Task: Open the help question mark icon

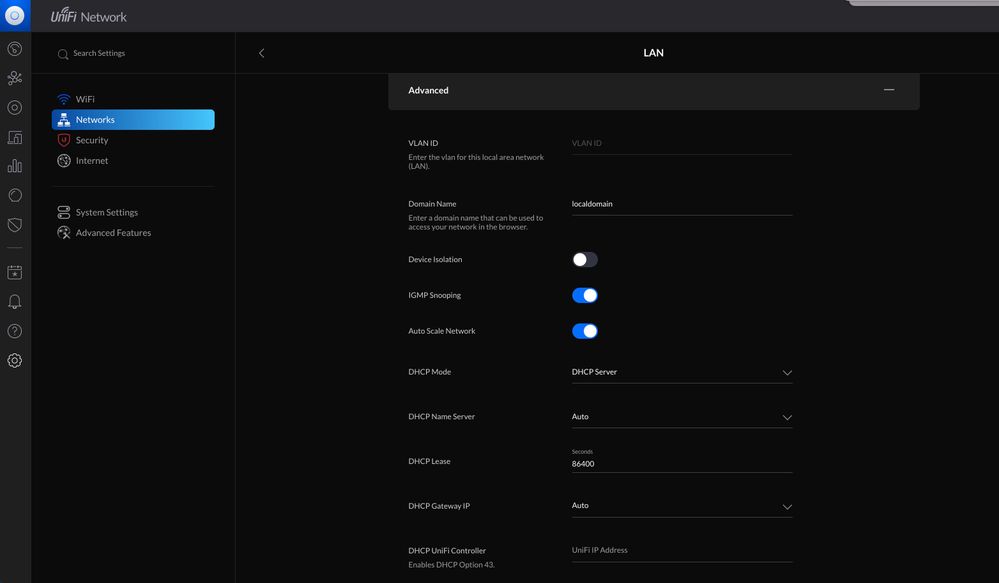Action: click(14, 329)
